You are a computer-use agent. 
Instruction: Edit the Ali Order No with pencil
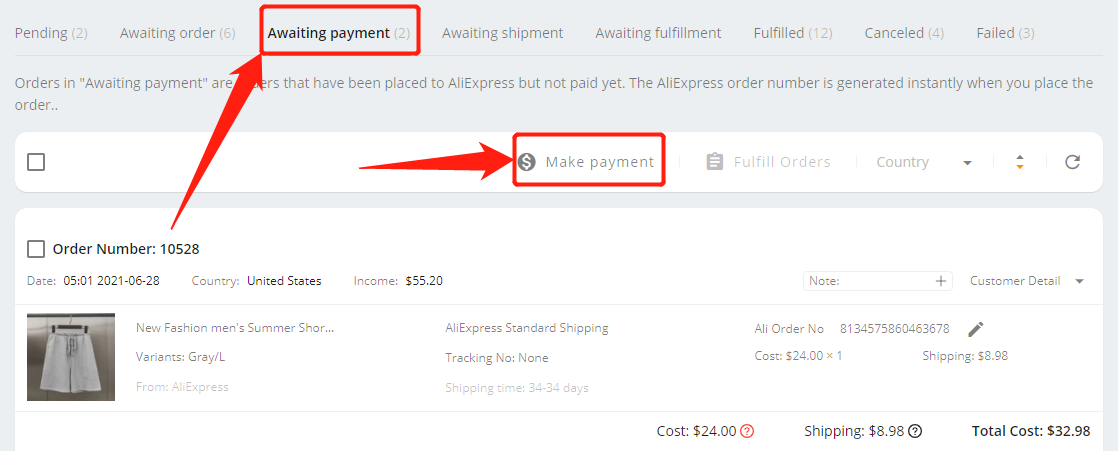click(x=976, y=329)
